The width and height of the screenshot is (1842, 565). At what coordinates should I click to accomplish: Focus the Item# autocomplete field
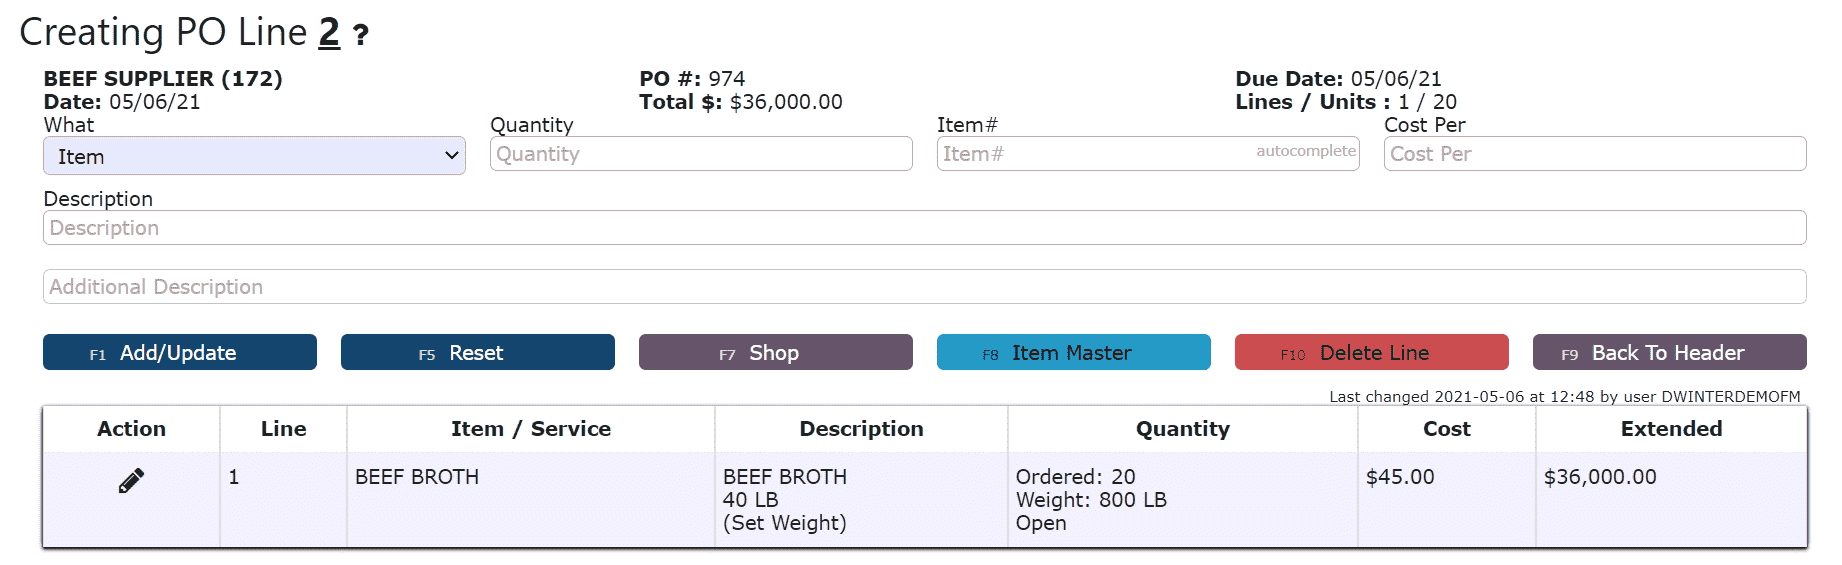pos(1148,154)
